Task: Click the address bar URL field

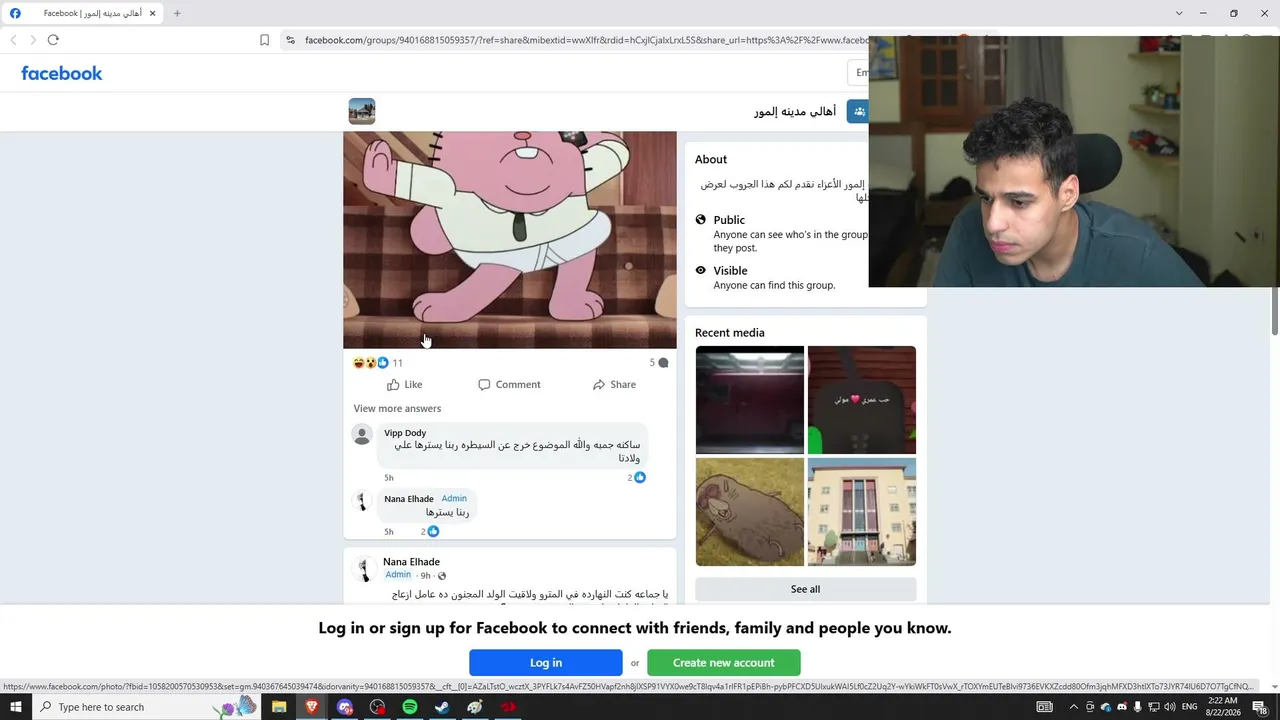Action: tap(586, 40)
